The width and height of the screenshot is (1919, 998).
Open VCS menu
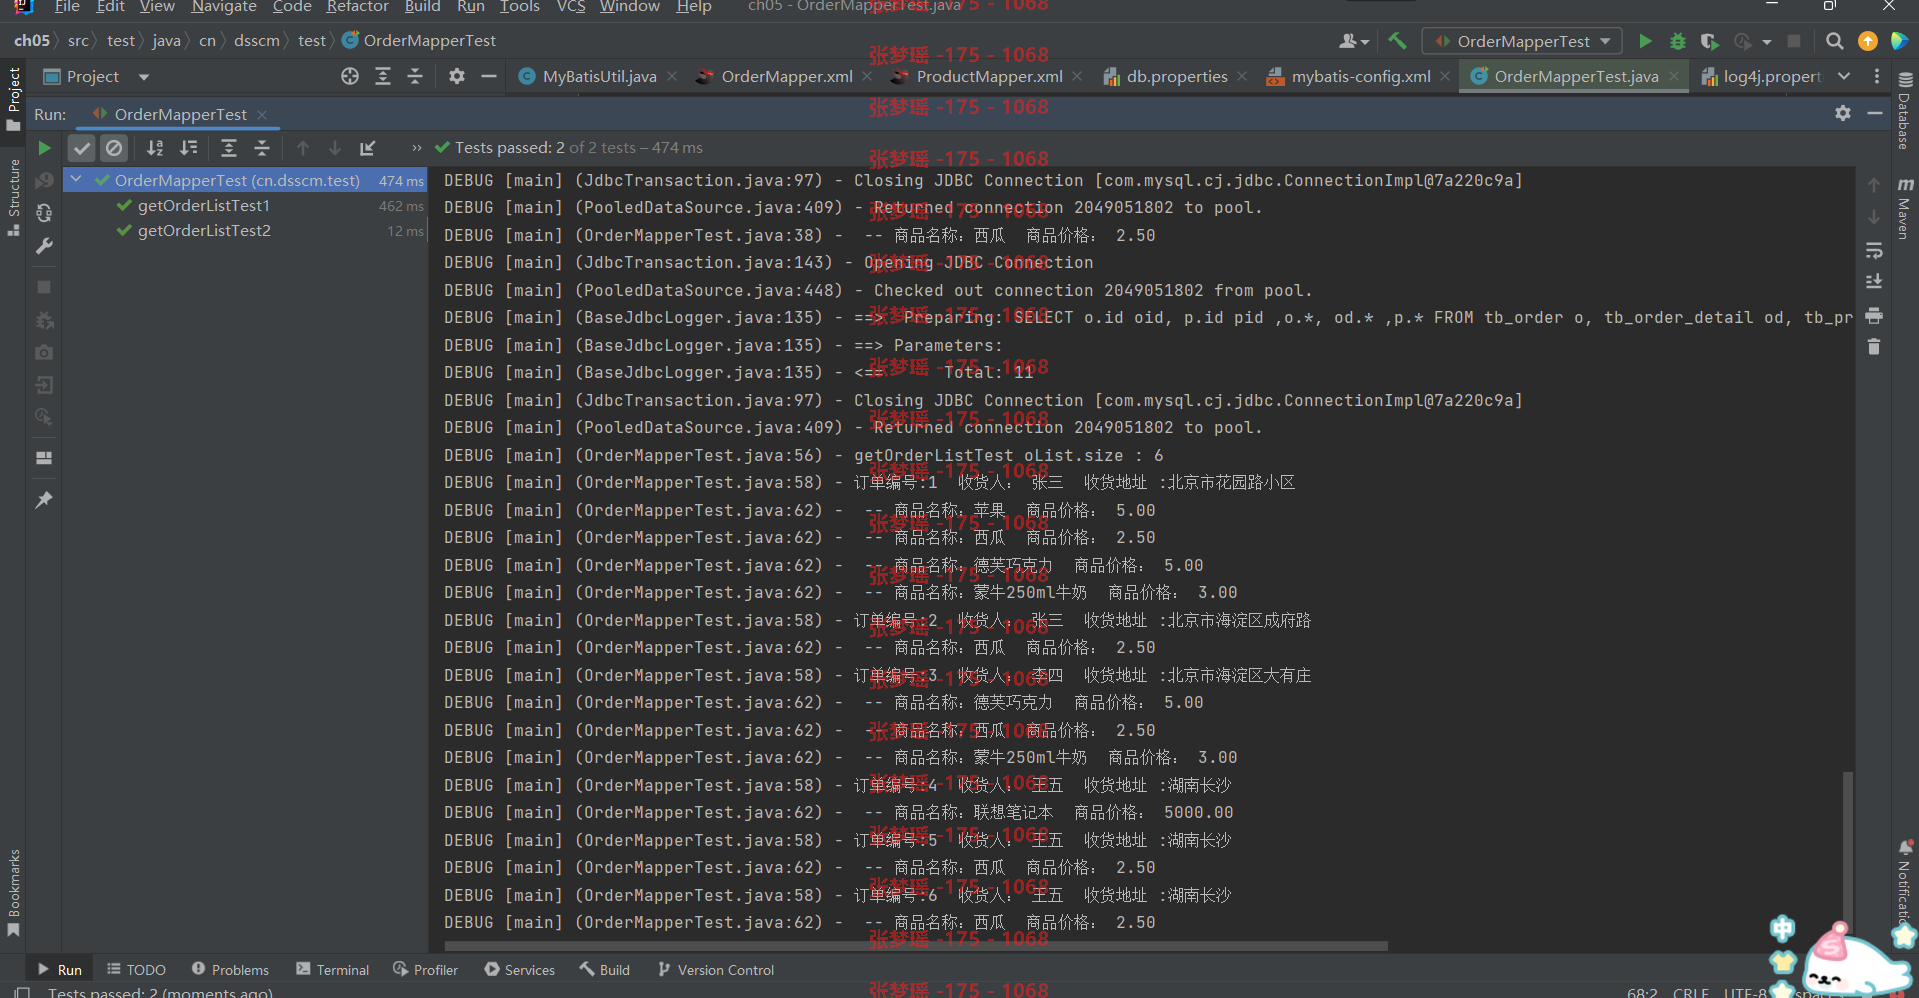click(571, 7)
